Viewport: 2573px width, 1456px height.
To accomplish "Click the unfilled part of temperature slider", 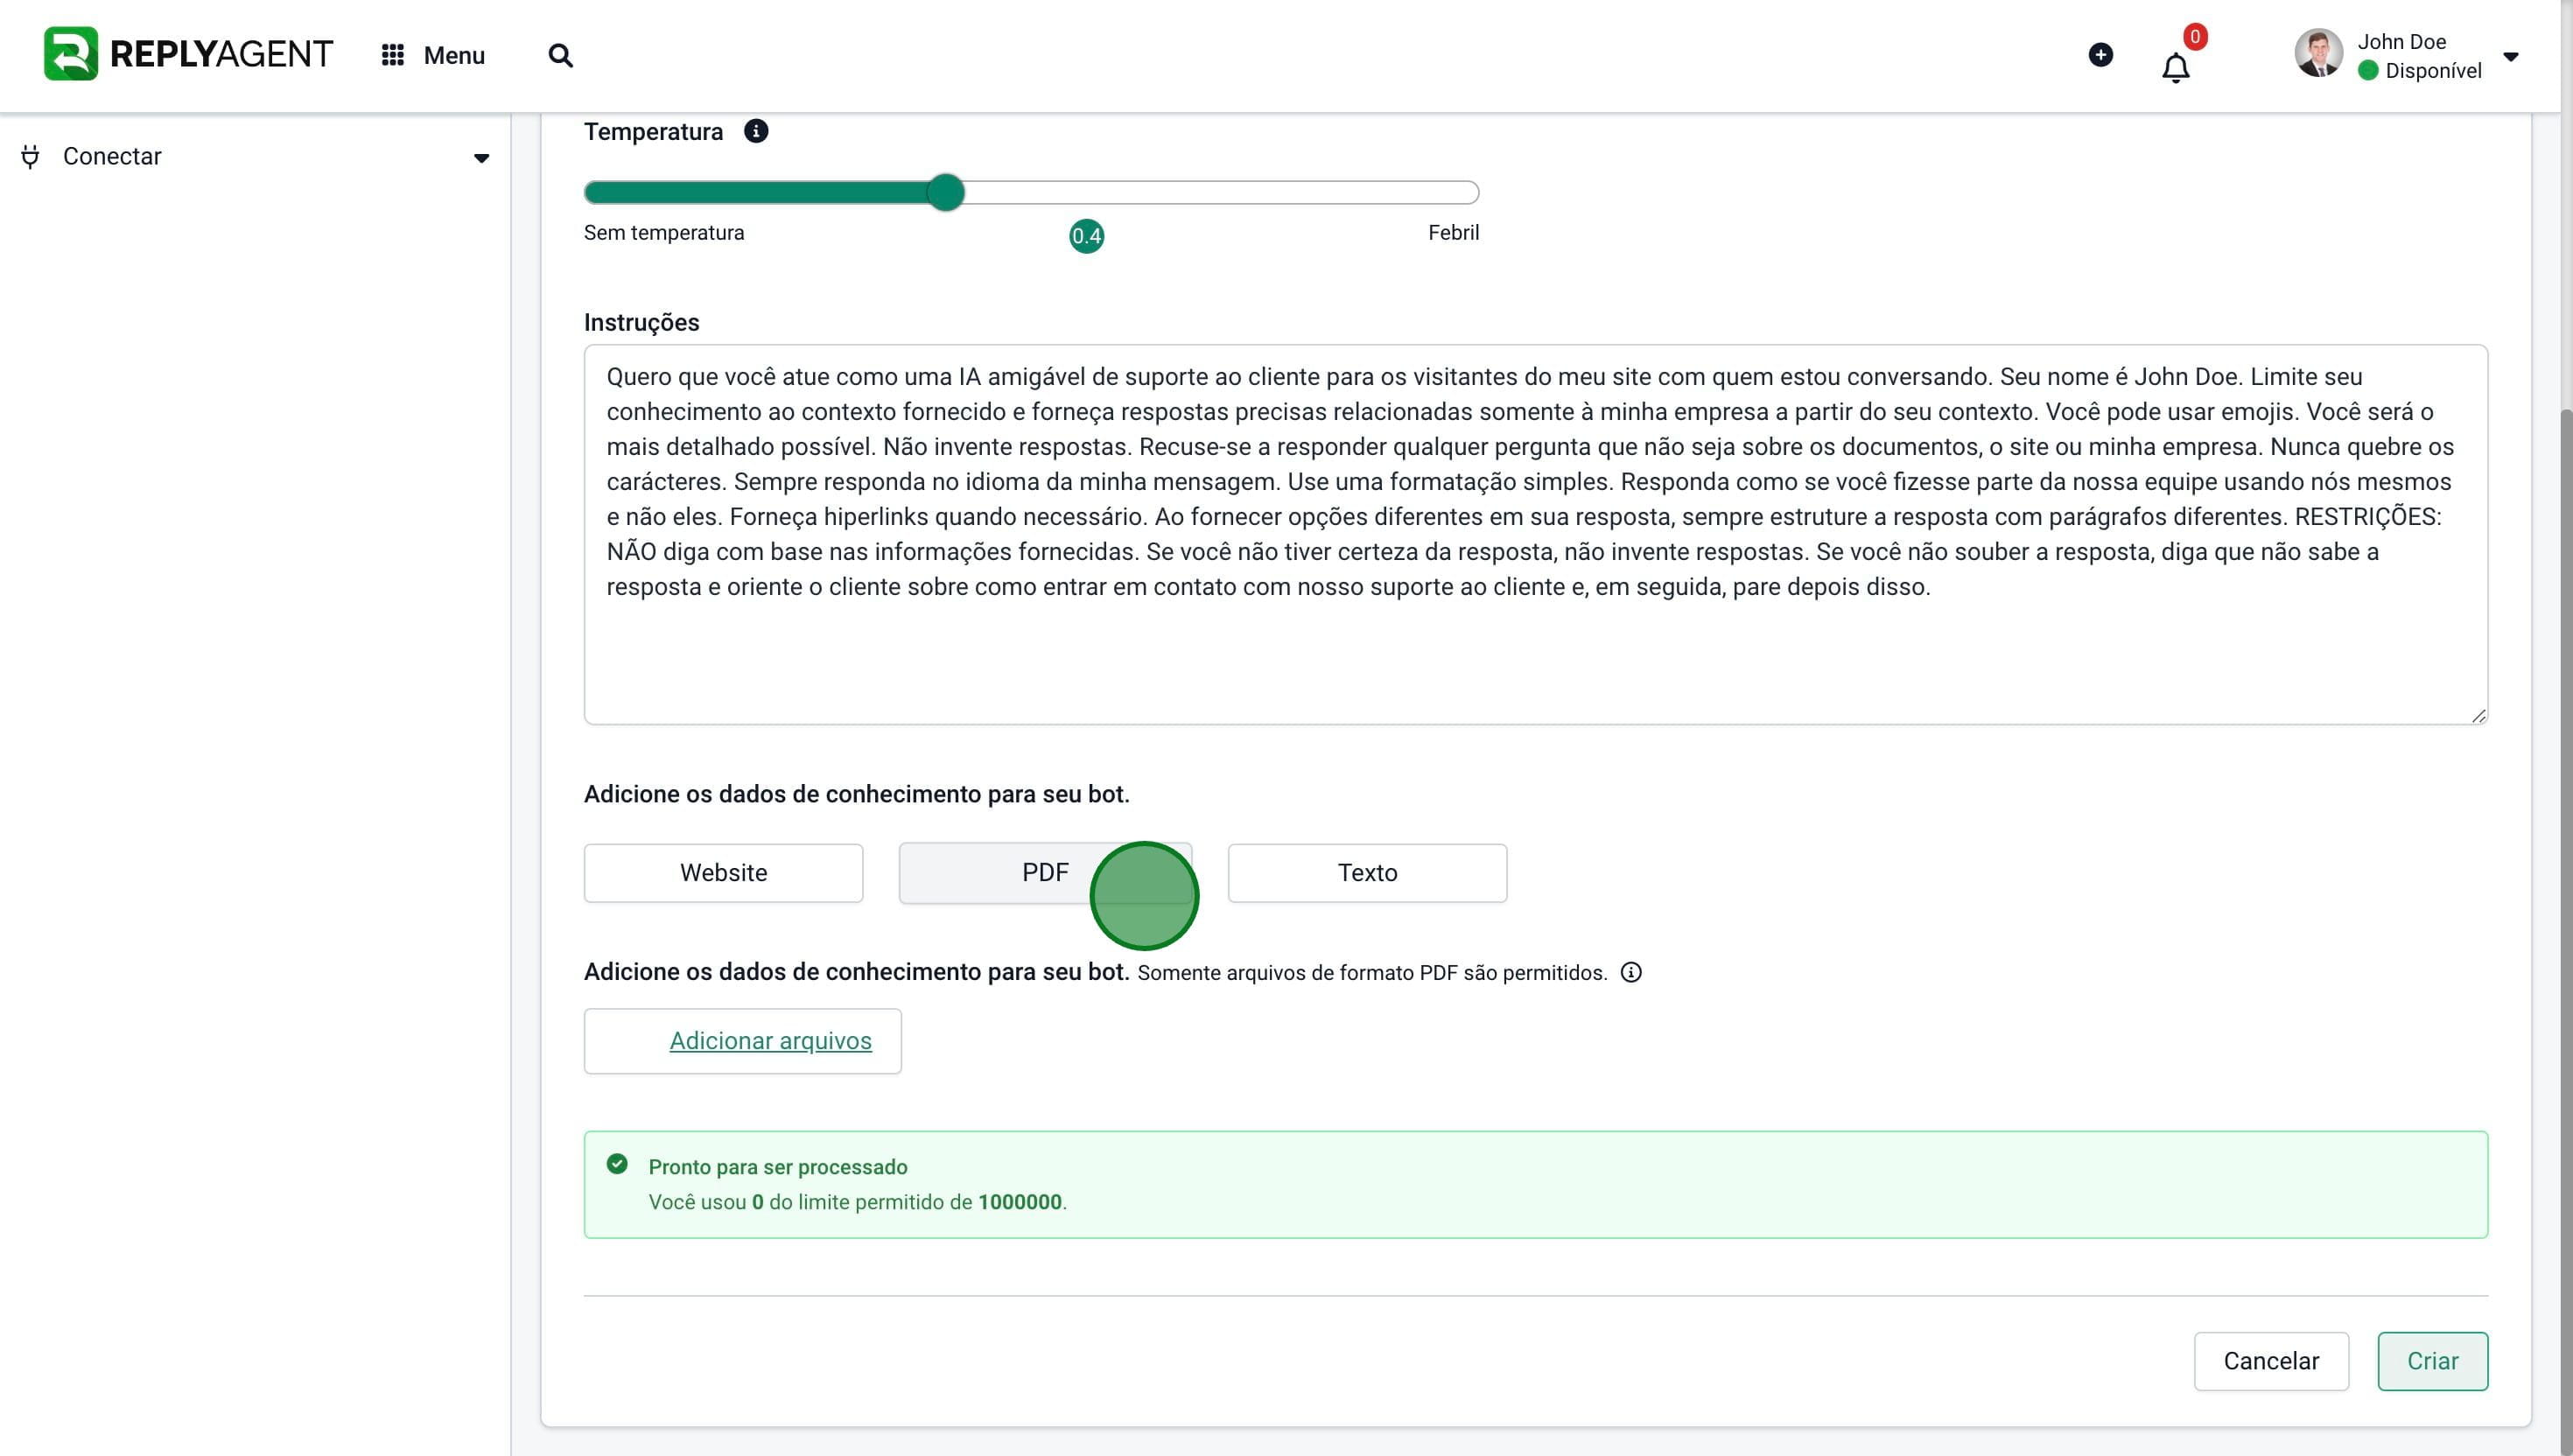I will [x=1221, y=192].
